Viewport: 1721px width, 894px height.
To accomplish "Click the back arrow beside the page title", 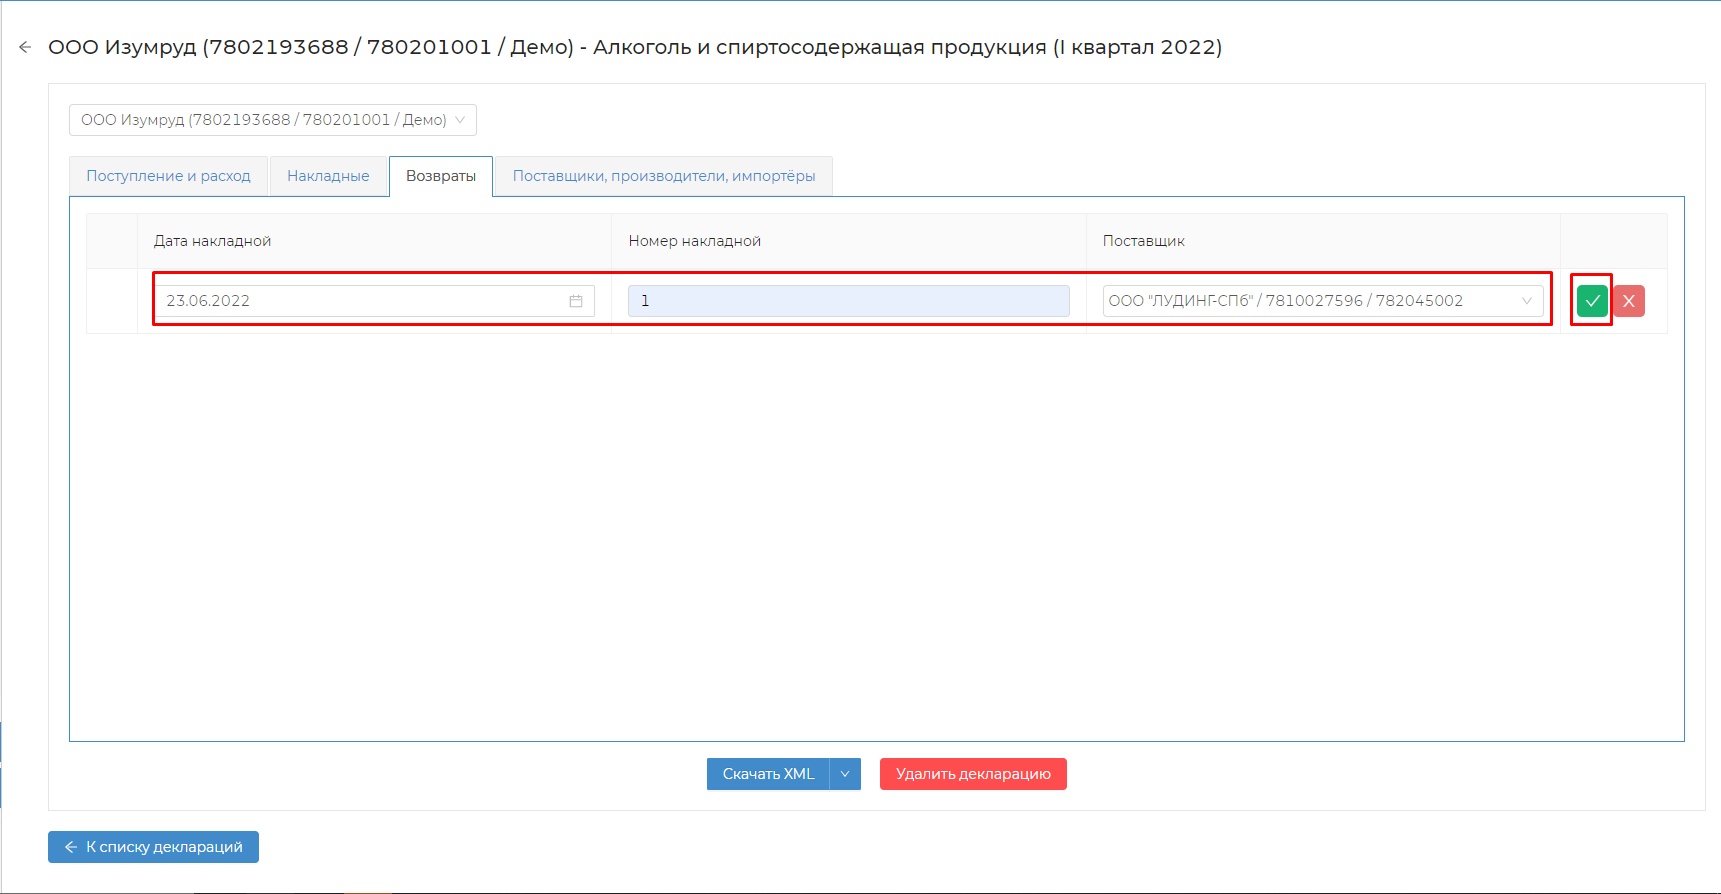I will tap(25, 47).
